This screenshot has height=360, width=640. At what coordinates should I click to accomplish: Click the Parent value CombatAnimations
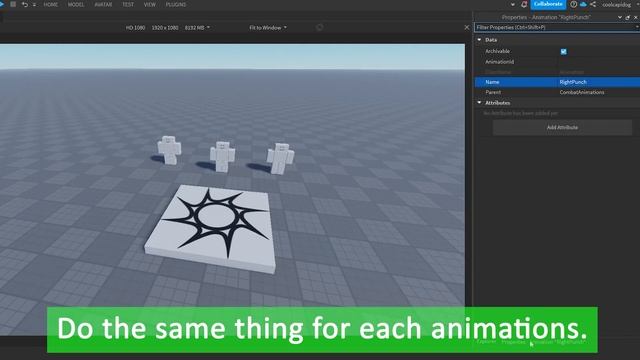pos(582,92)
